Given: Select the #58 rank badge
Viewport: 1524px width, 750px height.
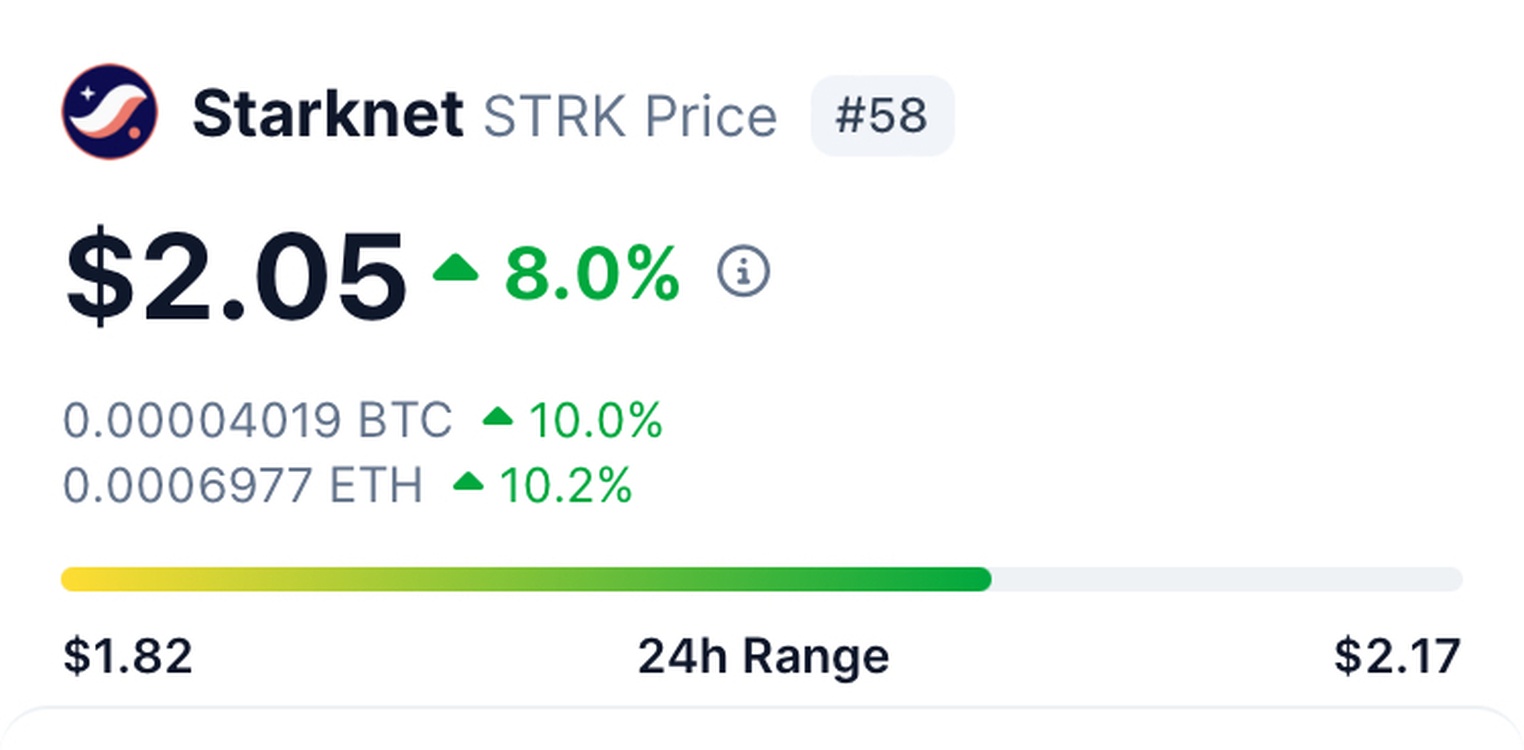Looking at the screenshot, I should click(881, 116).
